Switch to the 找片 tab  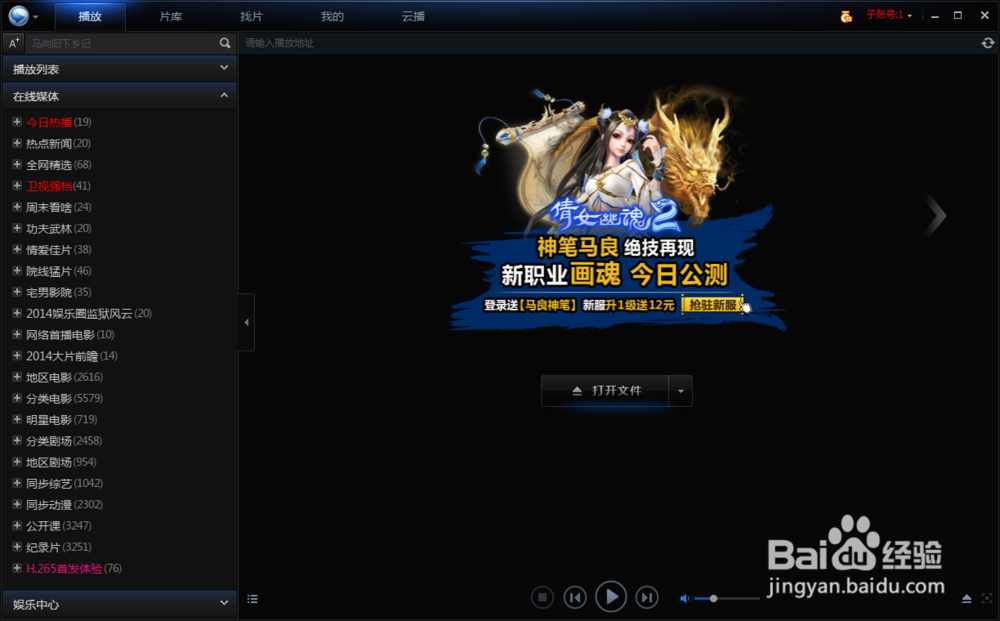click(x=251, y=17)
